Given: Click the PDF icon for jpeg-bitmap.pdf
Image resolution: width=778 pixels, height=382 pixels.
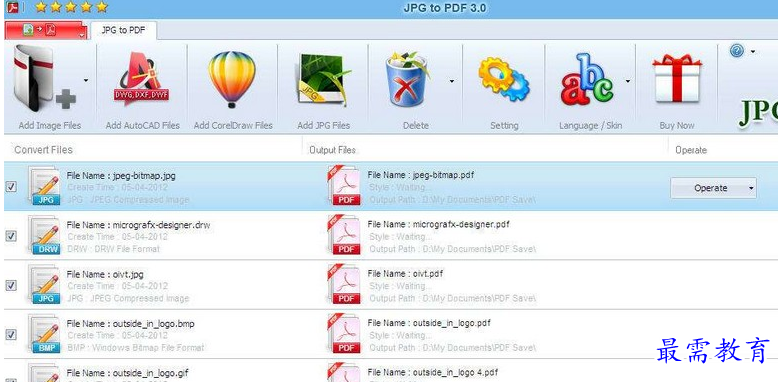Looking at the screenshot, I should click(x=344, y=186).
